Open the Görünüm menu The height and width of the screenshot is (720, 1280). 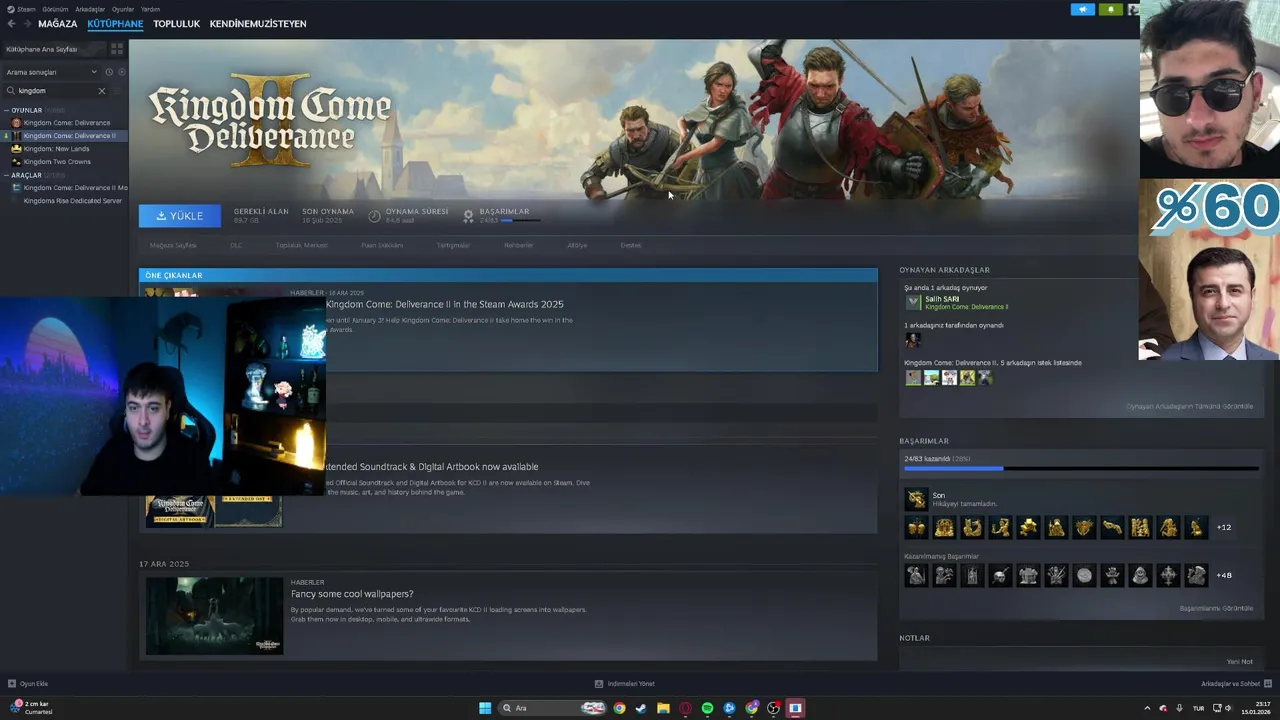pyautogui.click(x=56, y=9)
